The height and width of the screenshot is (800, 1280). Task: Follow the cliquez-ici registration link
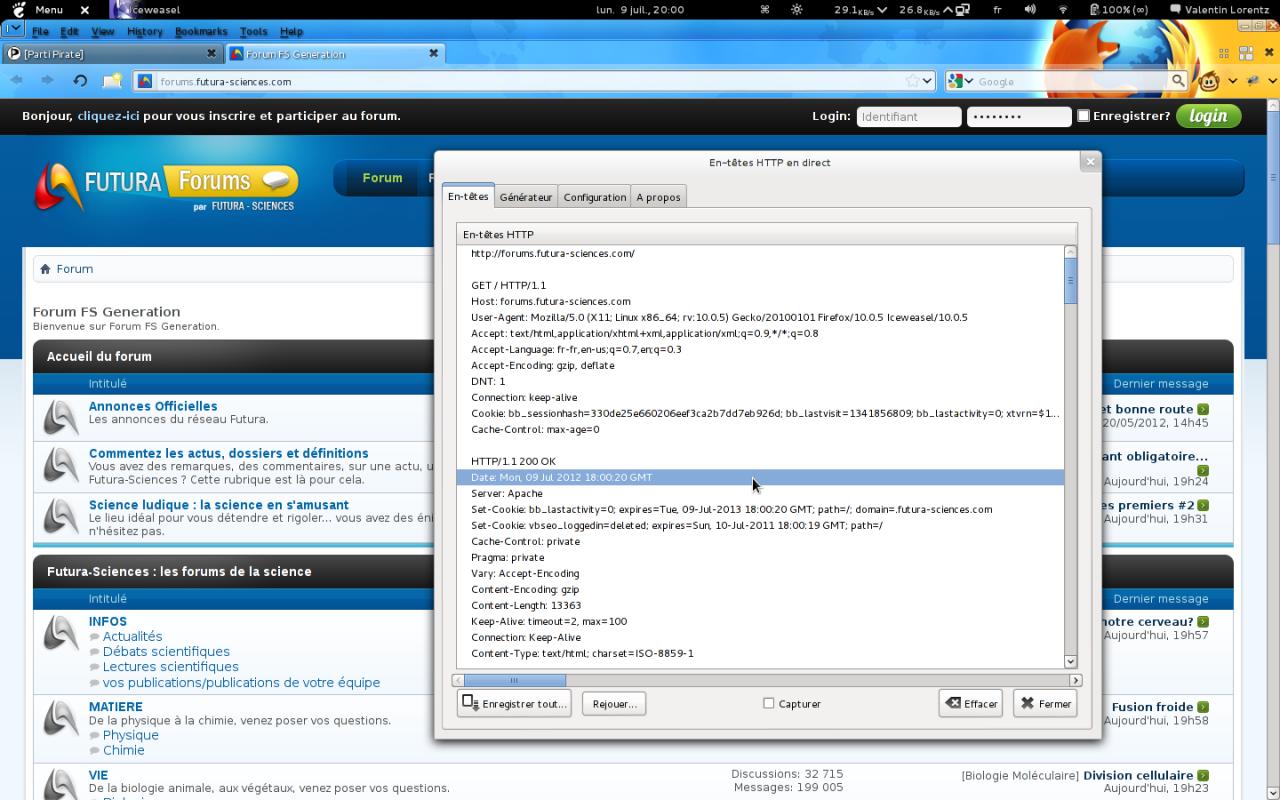[108, 116]
